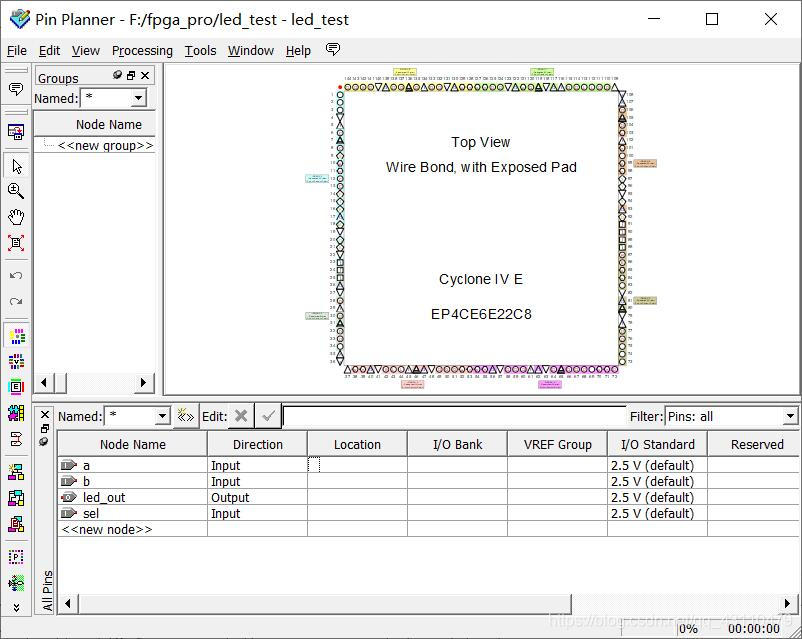Click the Edit cancel X button
Image resolution: width=802 pixels, height=639 pixels.
click(241, 416)
